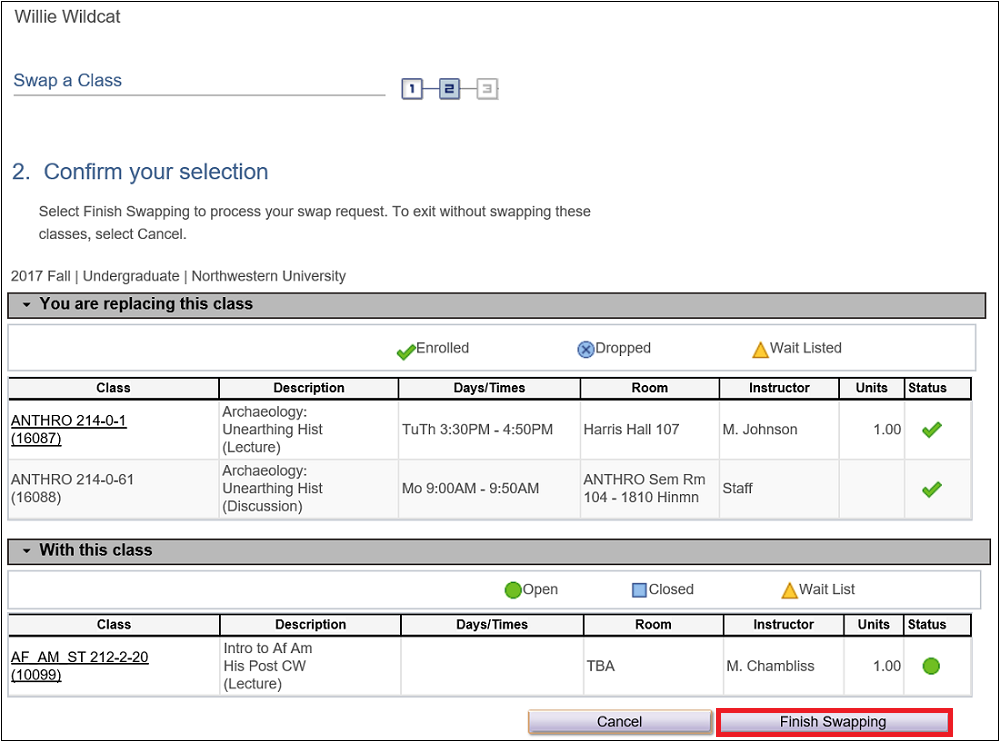Open the AF_AM_ST 212-2-20 (10099) class link
1000x742 pixels.
click(80, 665)
